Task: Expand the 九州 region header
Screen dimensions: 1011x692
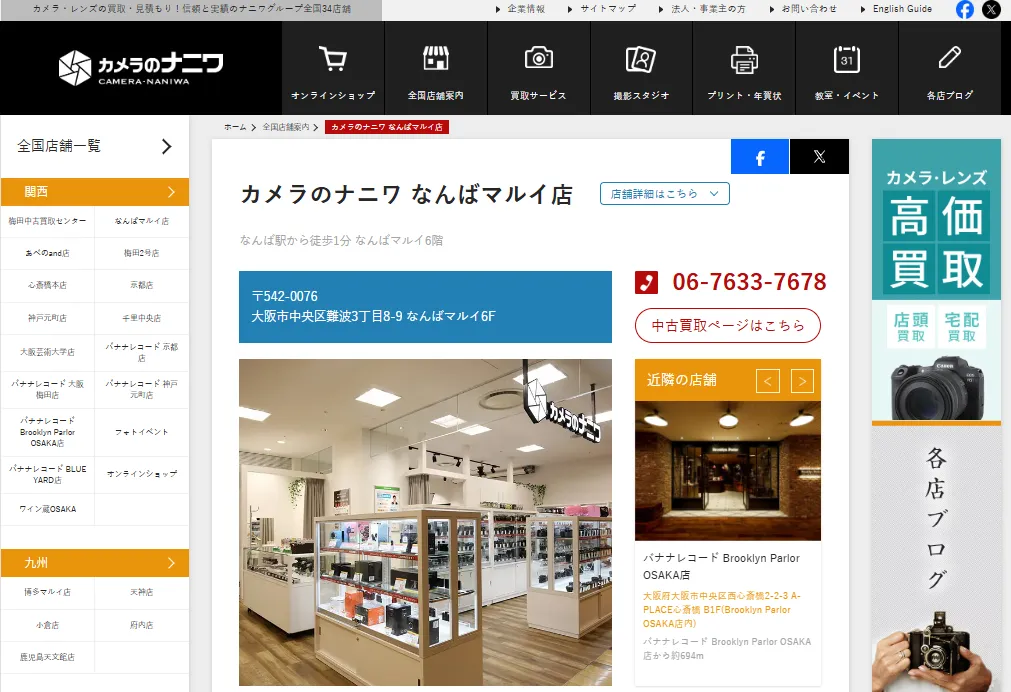Action: tap(95, 563)
